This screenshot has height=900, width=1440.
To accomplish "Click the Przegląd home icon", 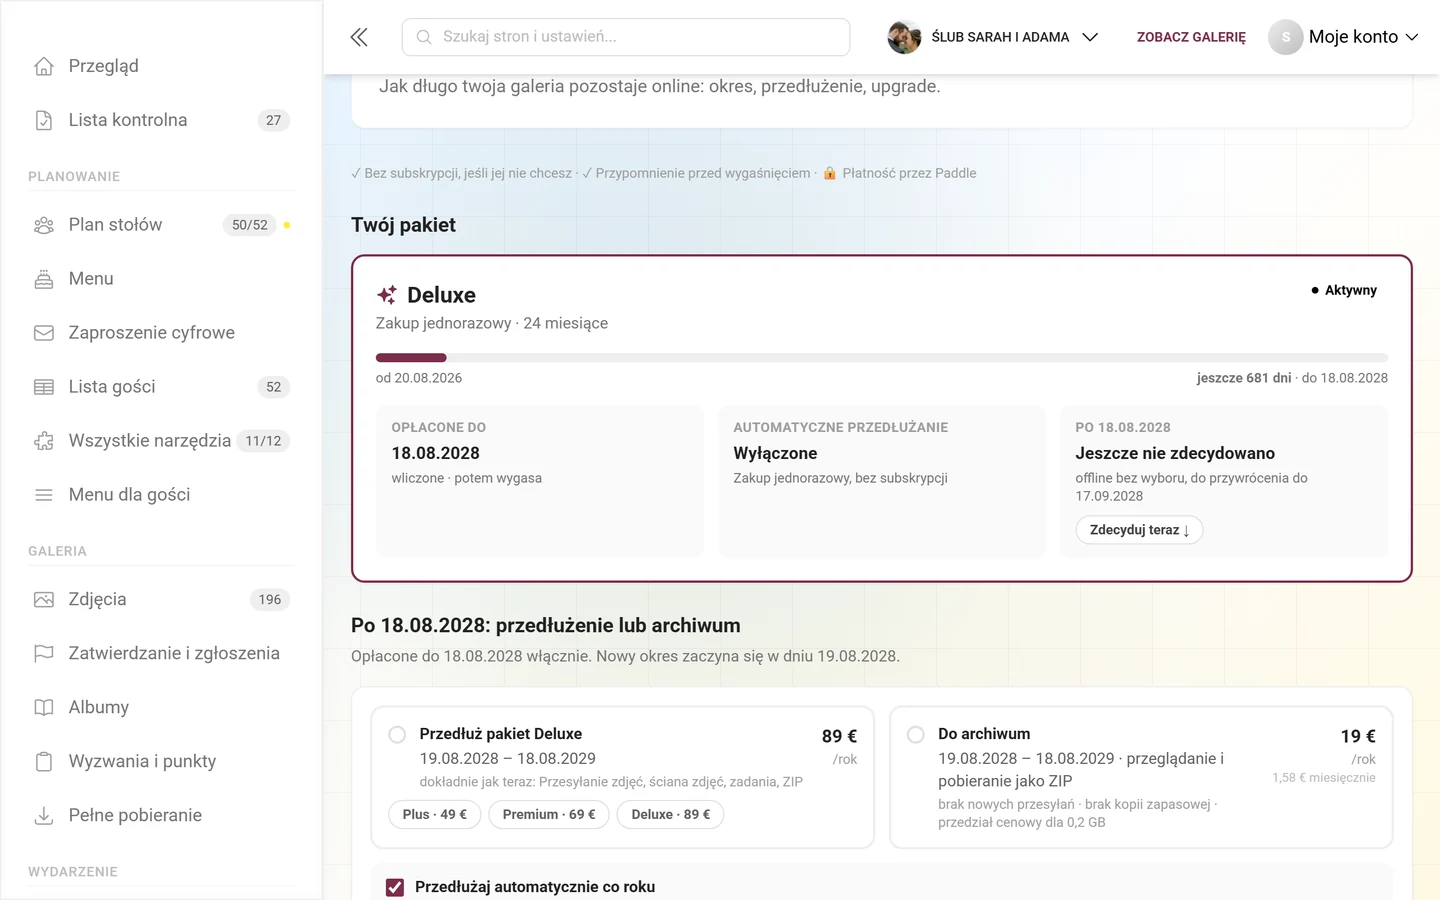I will 44,66.
